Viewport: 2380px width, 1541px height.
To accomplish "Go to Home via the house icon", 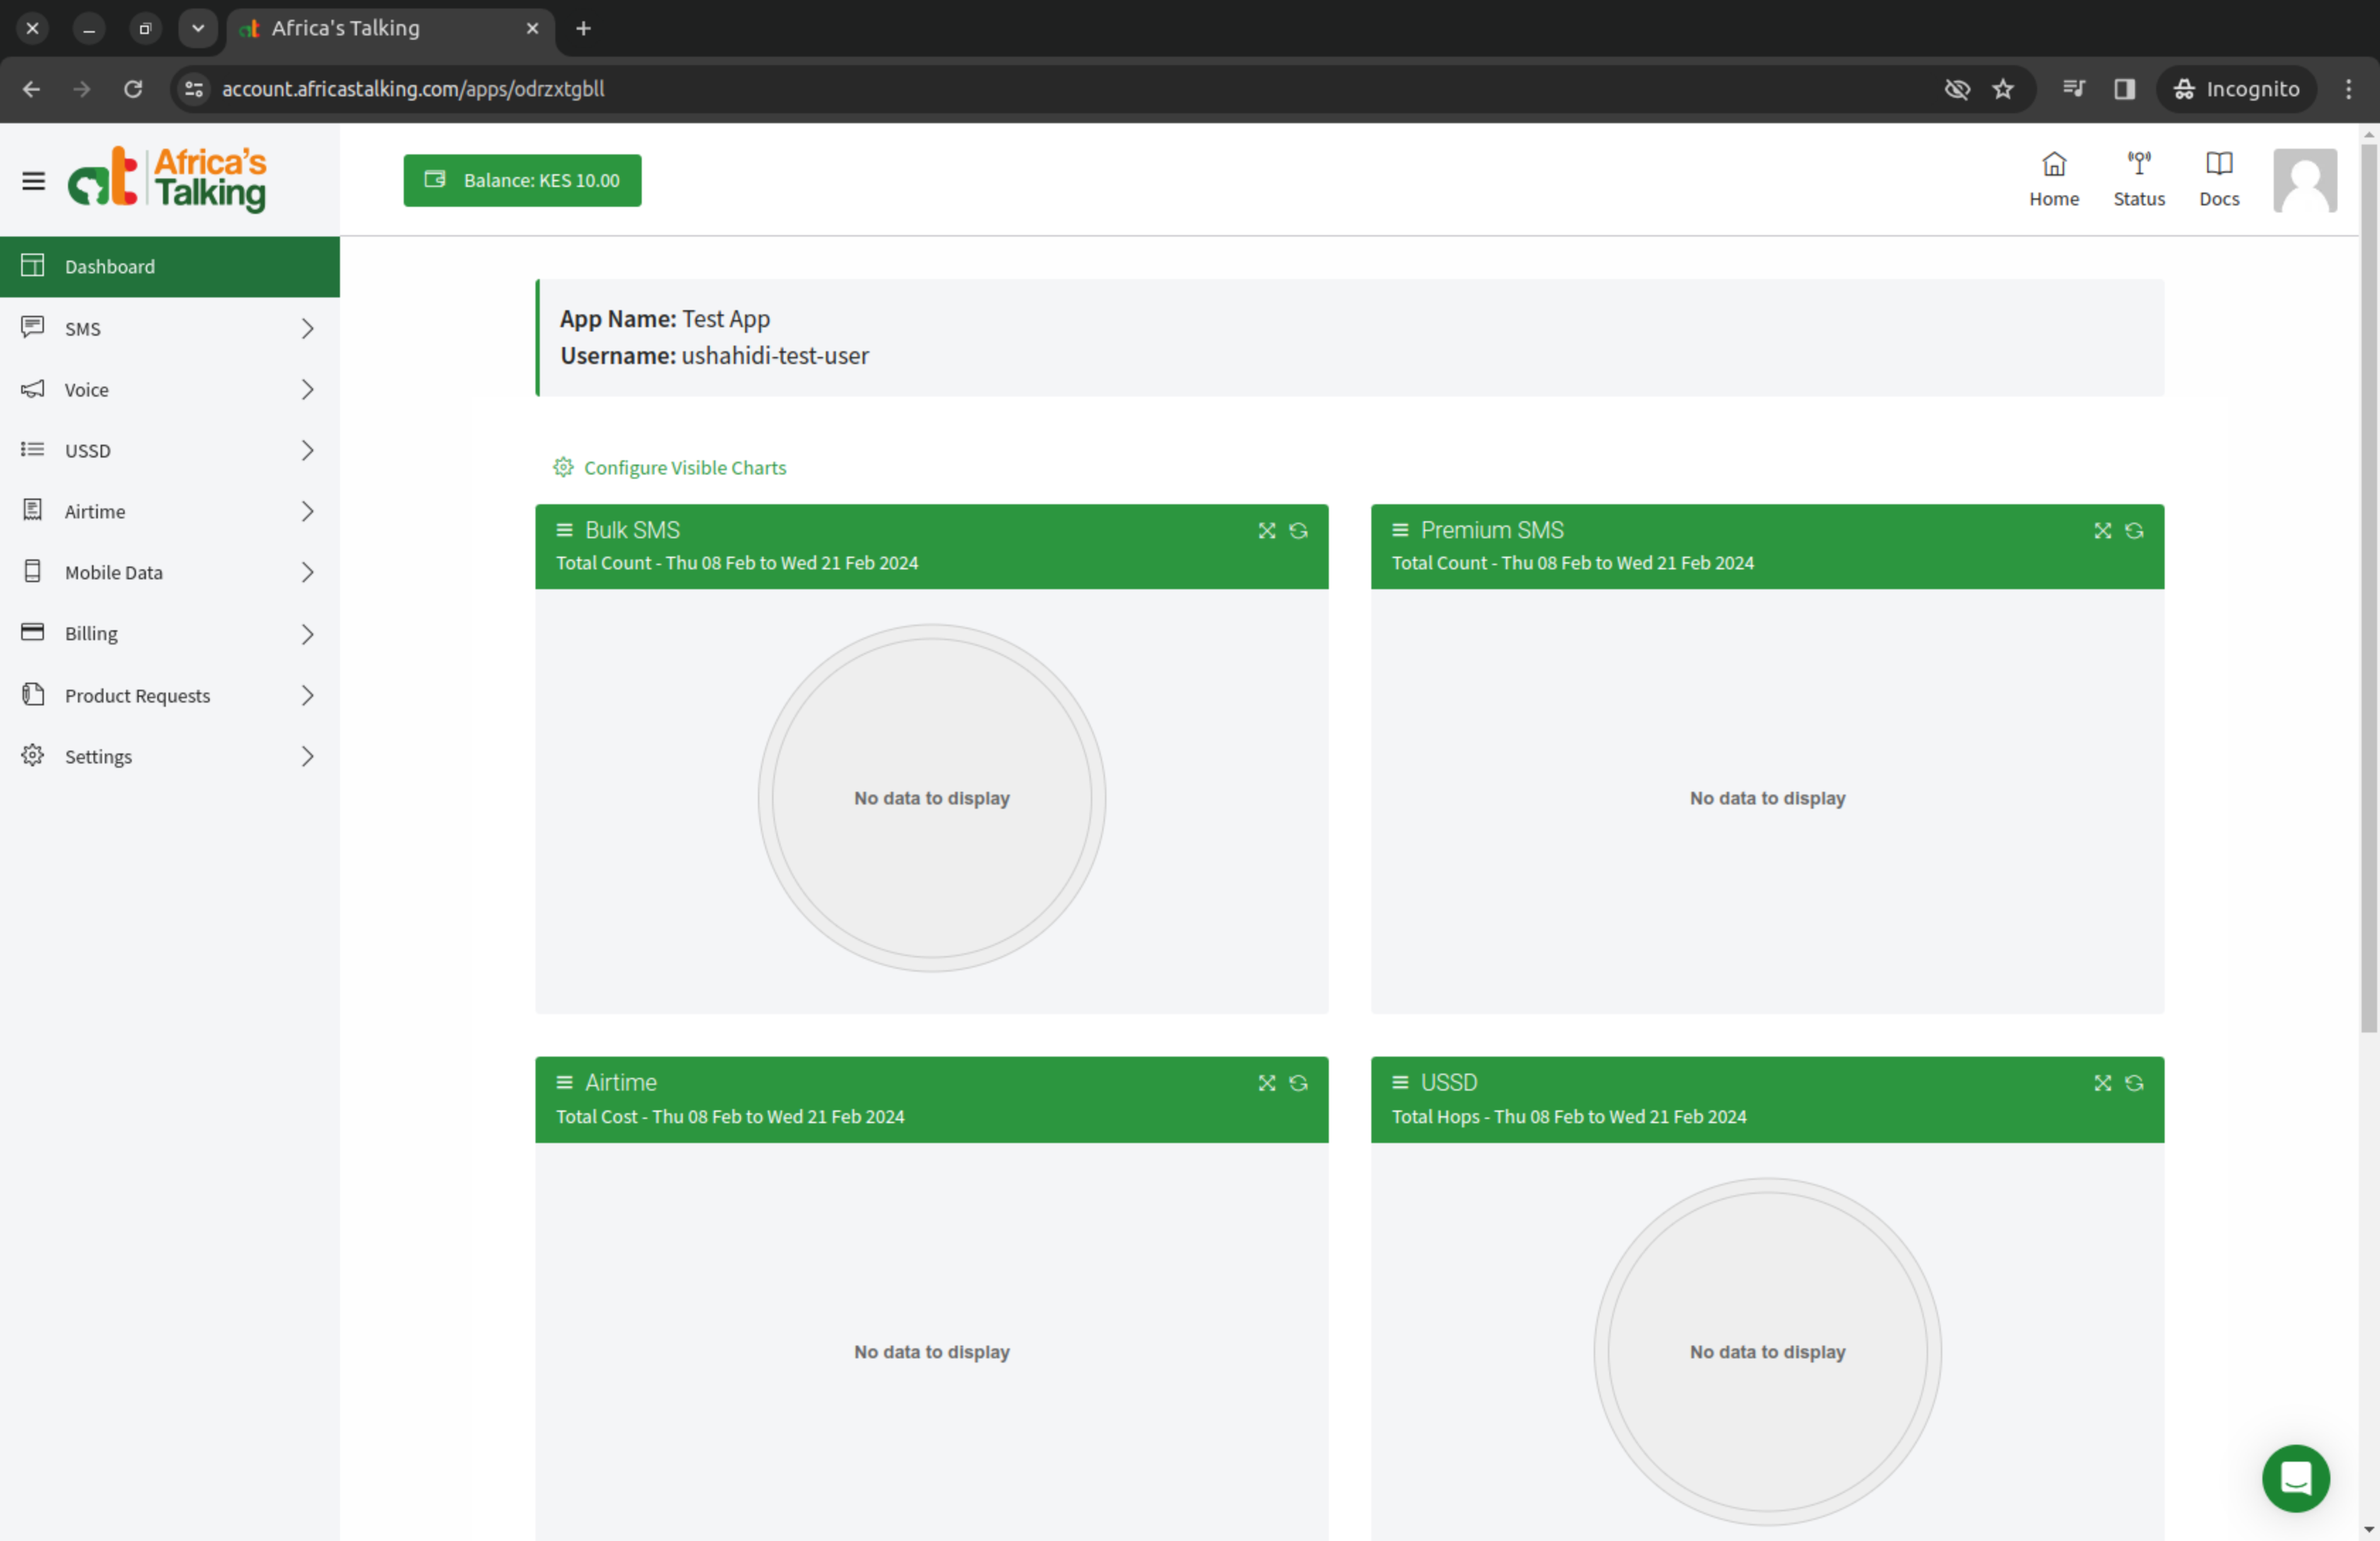I will tap(2053, 164).
